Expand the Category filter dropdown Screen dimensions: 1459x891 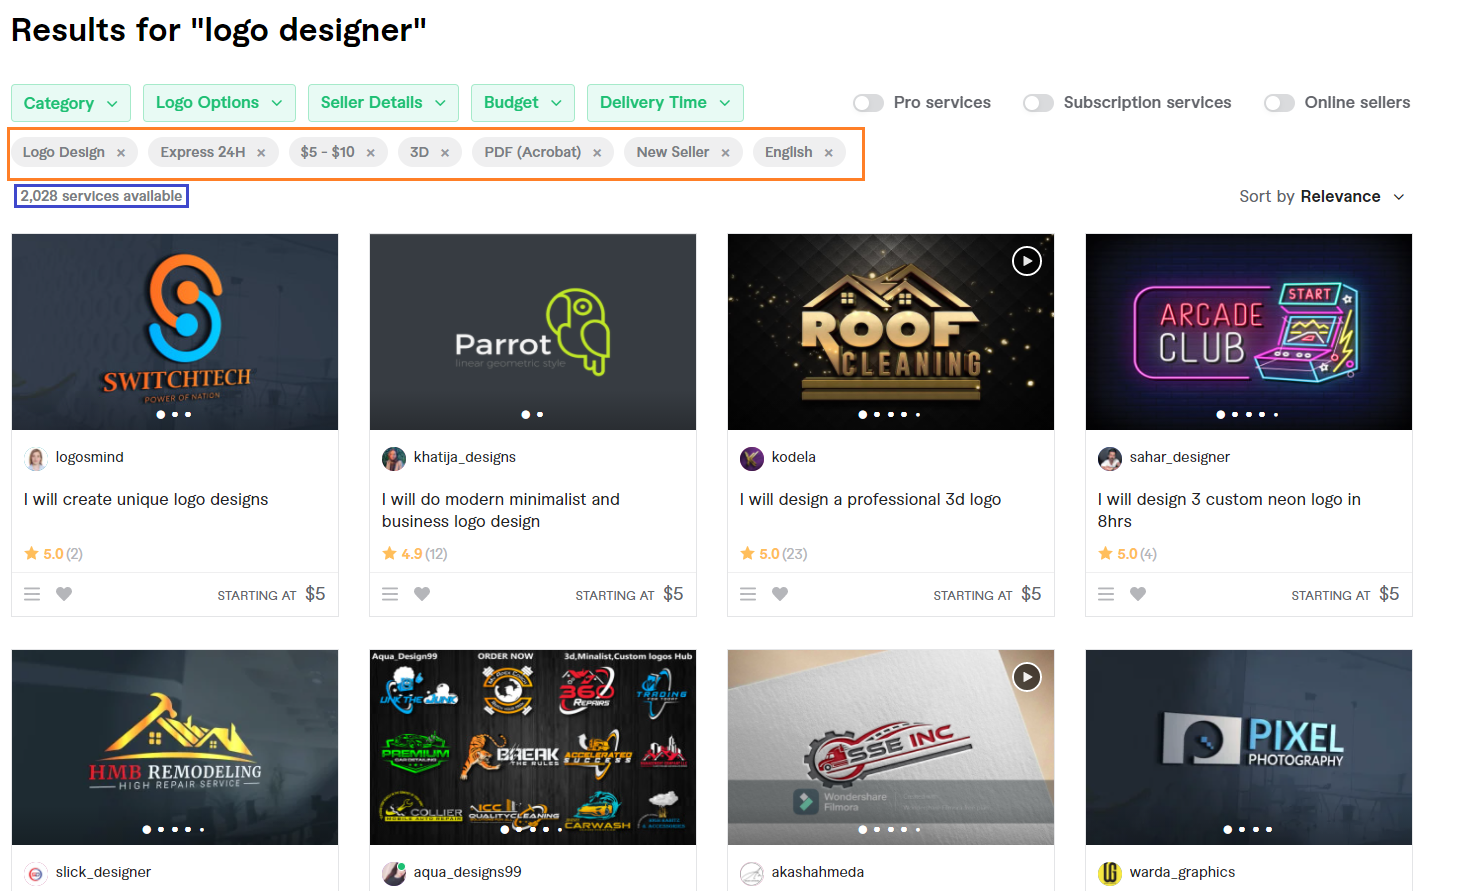point(71,103)
